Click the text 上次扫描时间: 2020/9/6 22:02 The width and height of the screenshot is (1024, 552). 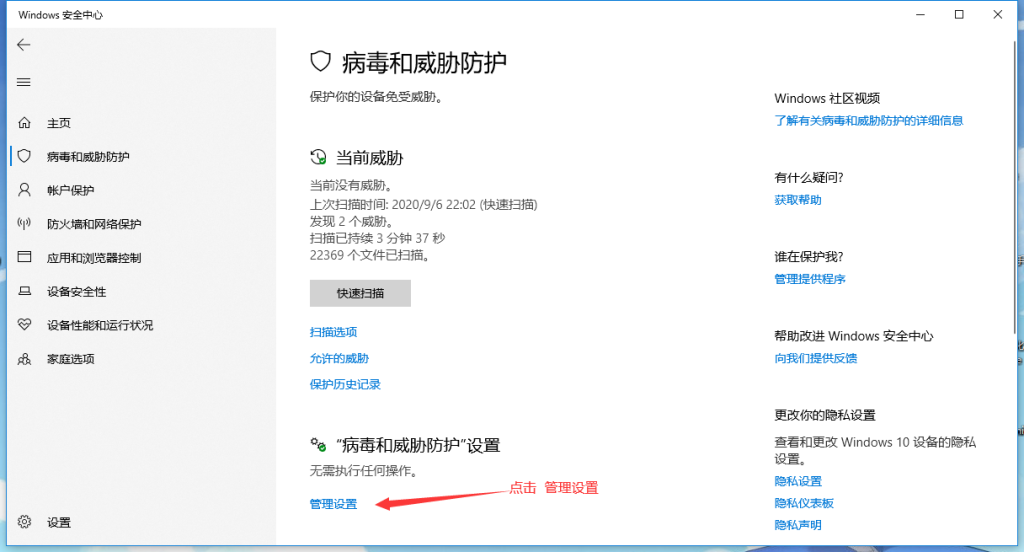point(392,204)
